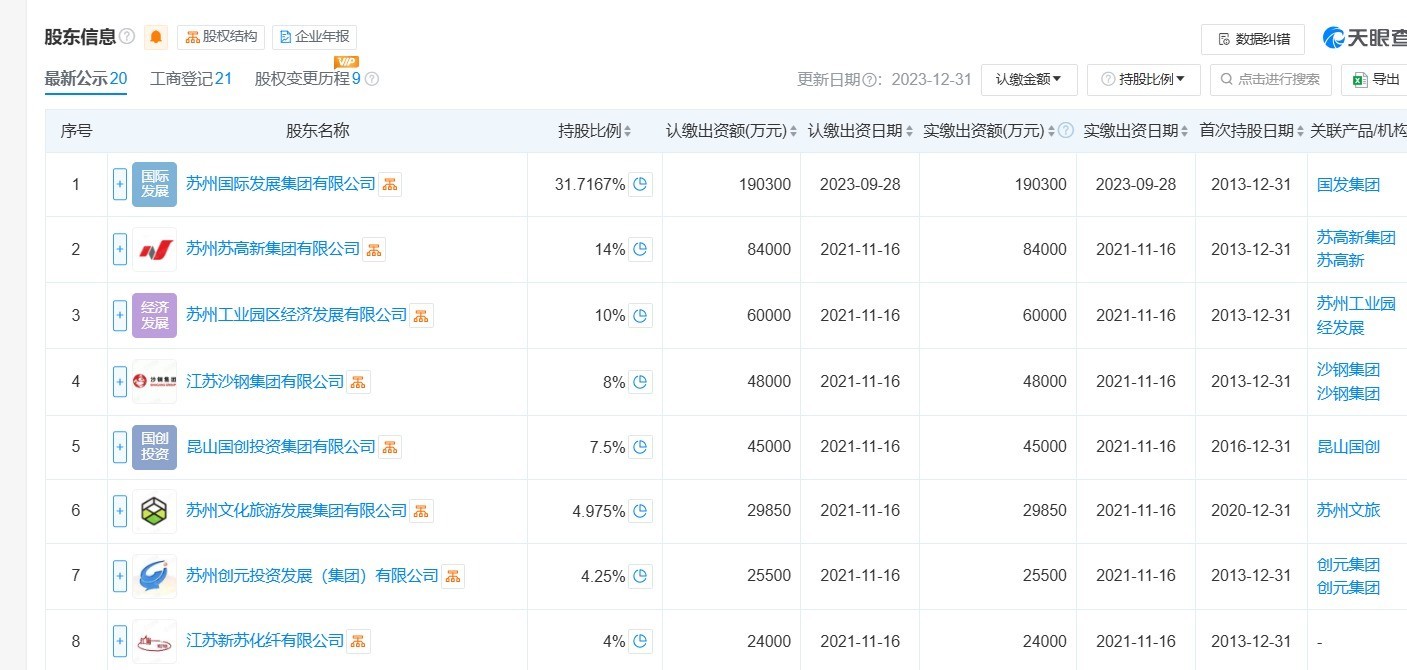This screenshot has width=1407, height=670.
Task: Click pie chart icon next to 4.25%
Action: (641, 576)
